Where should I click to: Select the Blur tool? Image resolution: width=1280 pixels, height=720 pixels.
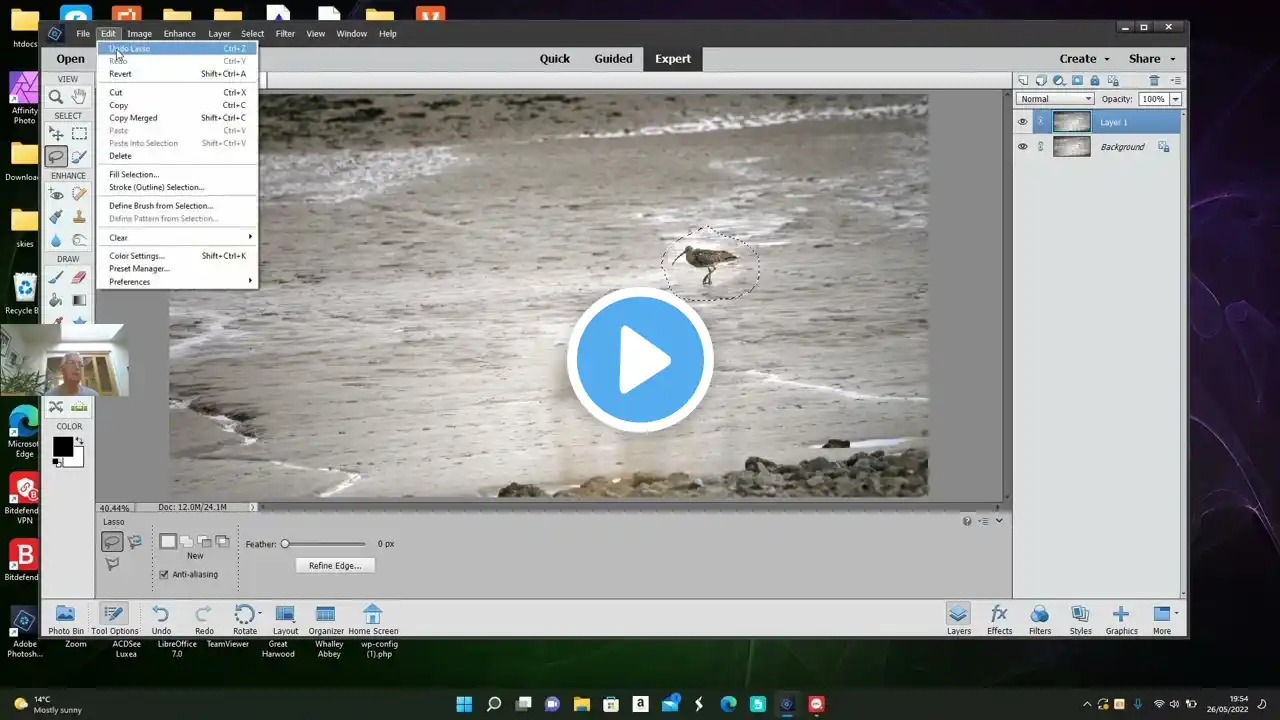56,240
